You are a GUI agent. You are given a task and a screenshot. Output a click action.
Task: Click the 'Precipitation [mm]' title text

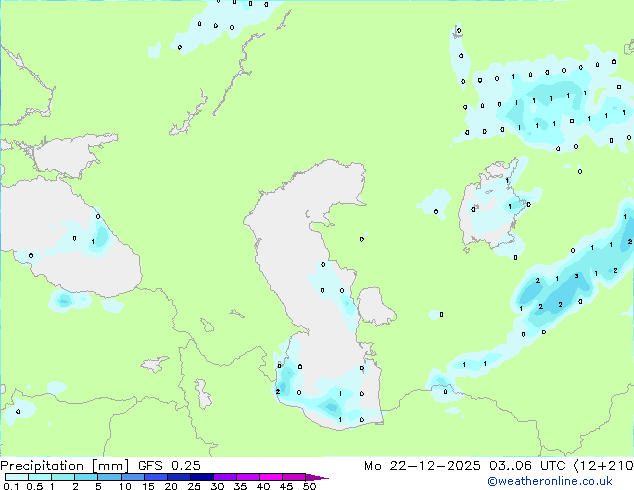point(64,466)
